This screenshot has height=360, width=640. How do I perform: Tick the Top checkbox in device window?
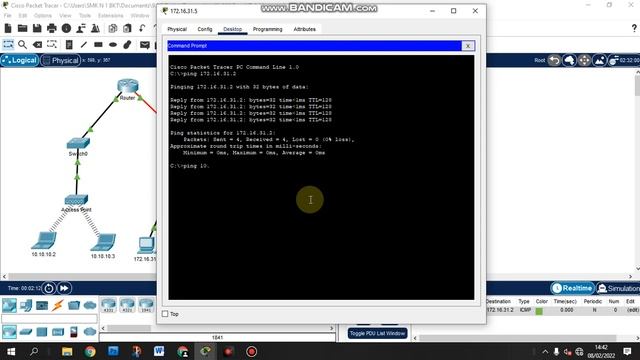(165, 314)
